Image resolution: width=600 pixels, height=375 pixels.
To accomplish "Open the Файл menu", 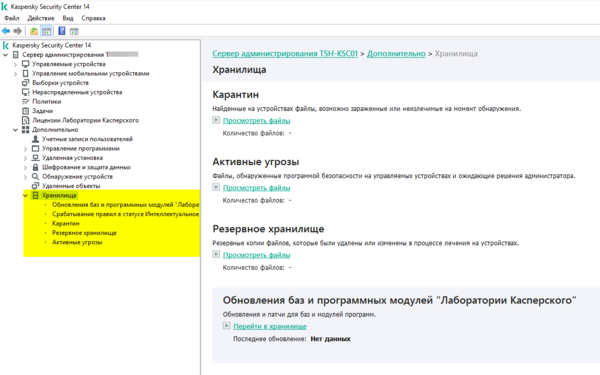I will pos(12,18).
